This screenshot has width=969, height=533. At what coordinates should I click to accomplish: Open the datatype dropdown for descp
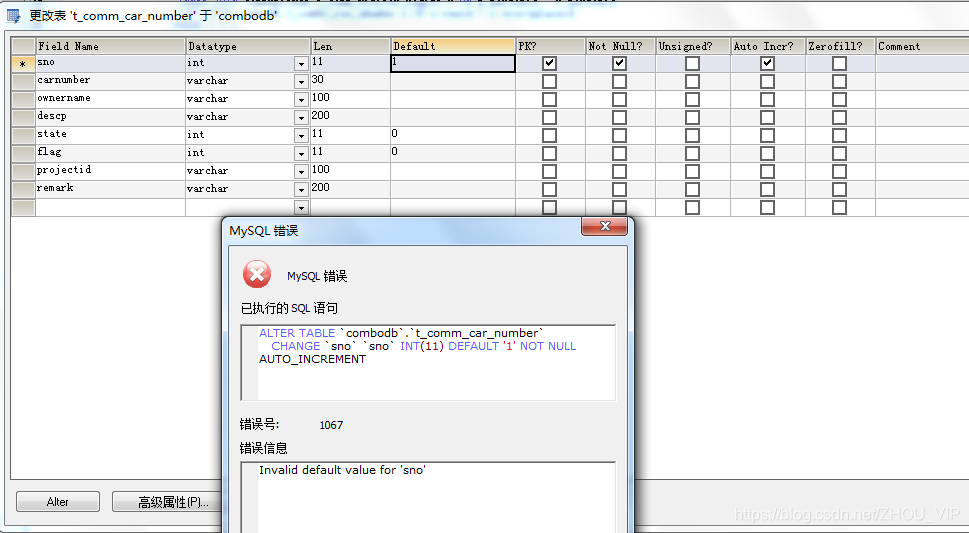[x=301, y=117]
